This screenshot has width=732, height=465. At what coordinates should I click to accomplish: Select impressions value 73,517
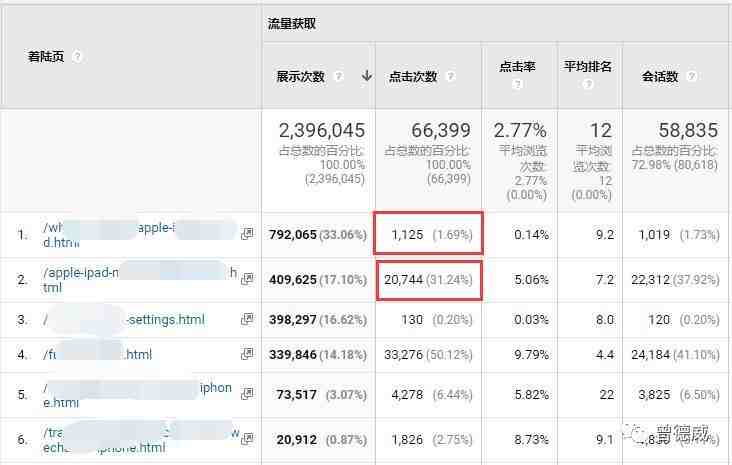coord(296,395)
